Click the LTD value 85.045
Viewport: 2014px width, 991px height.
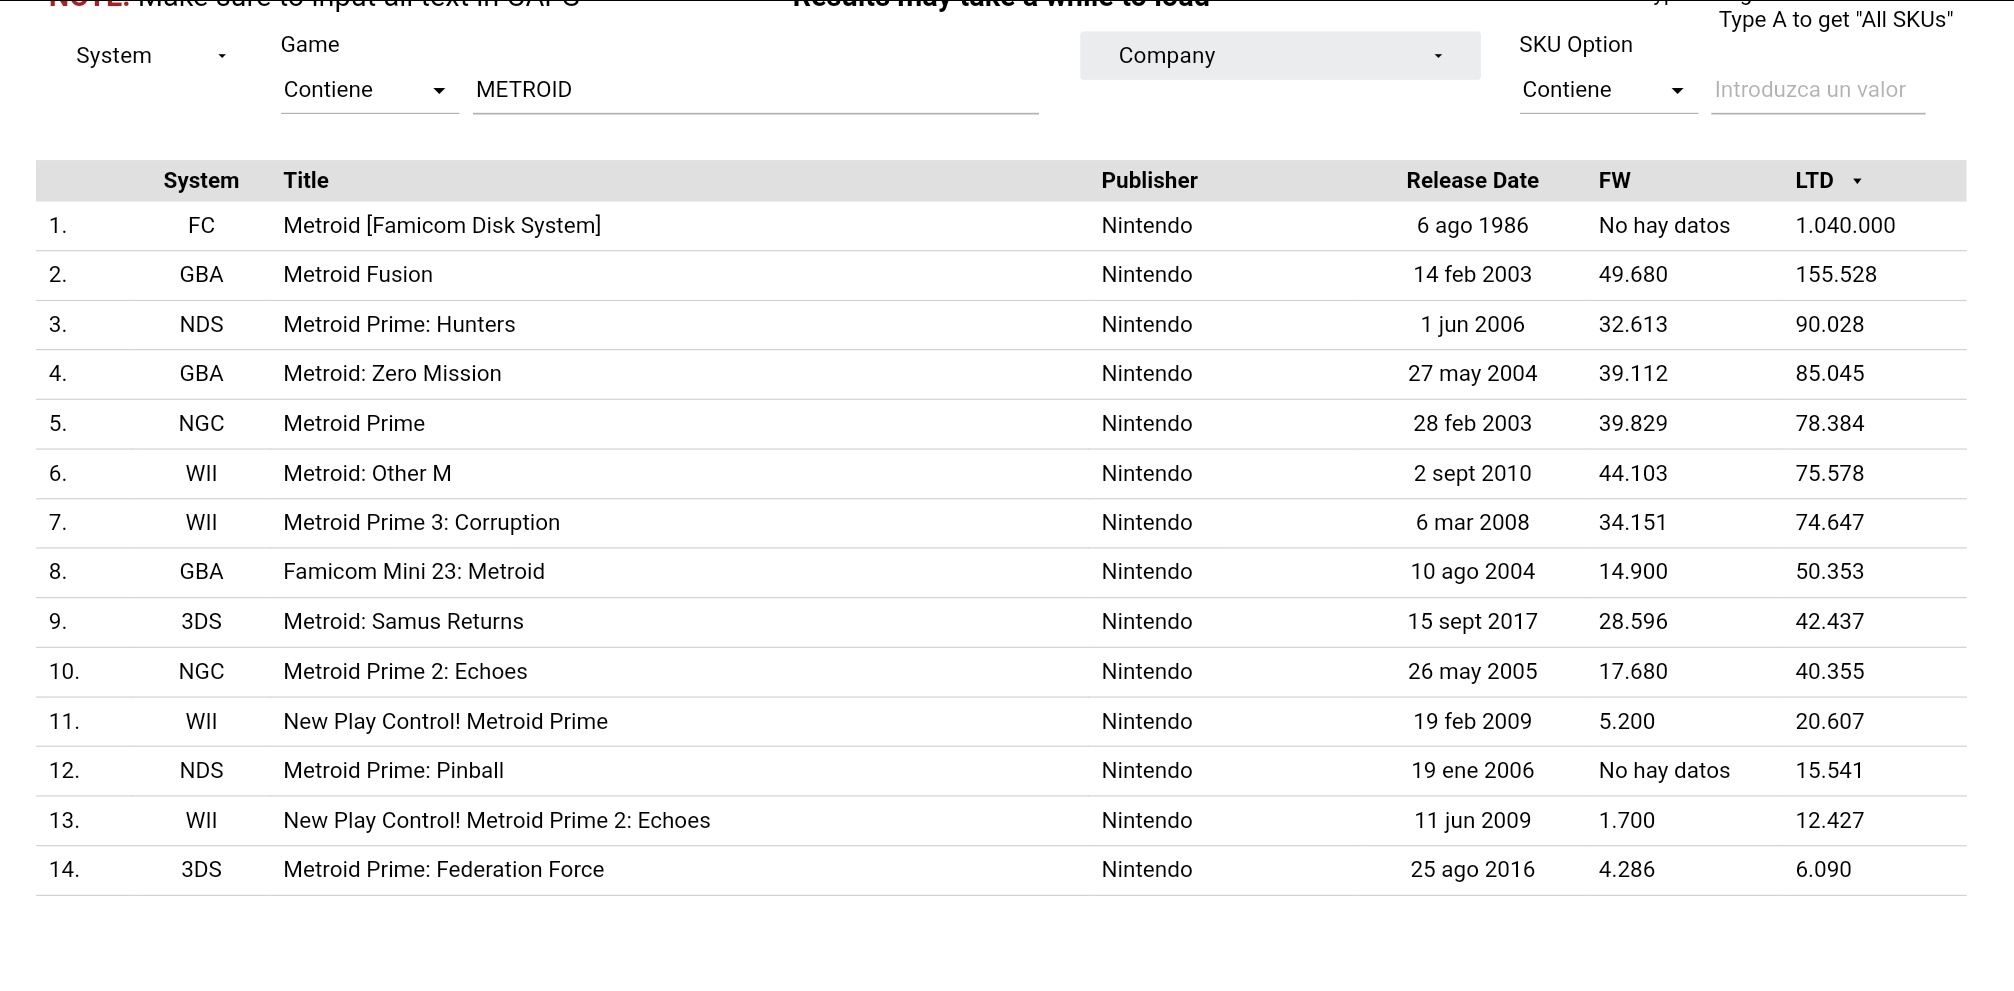tap(1830, 374)
